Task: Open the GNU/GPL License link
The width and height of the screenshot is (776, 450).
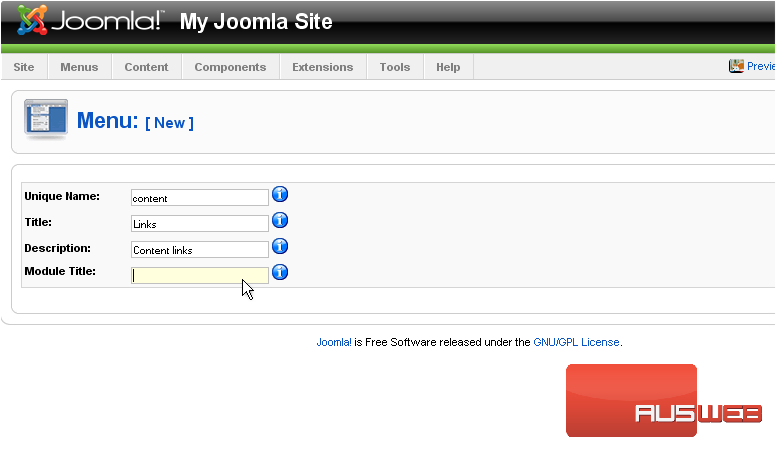Action: click(576, 342)
